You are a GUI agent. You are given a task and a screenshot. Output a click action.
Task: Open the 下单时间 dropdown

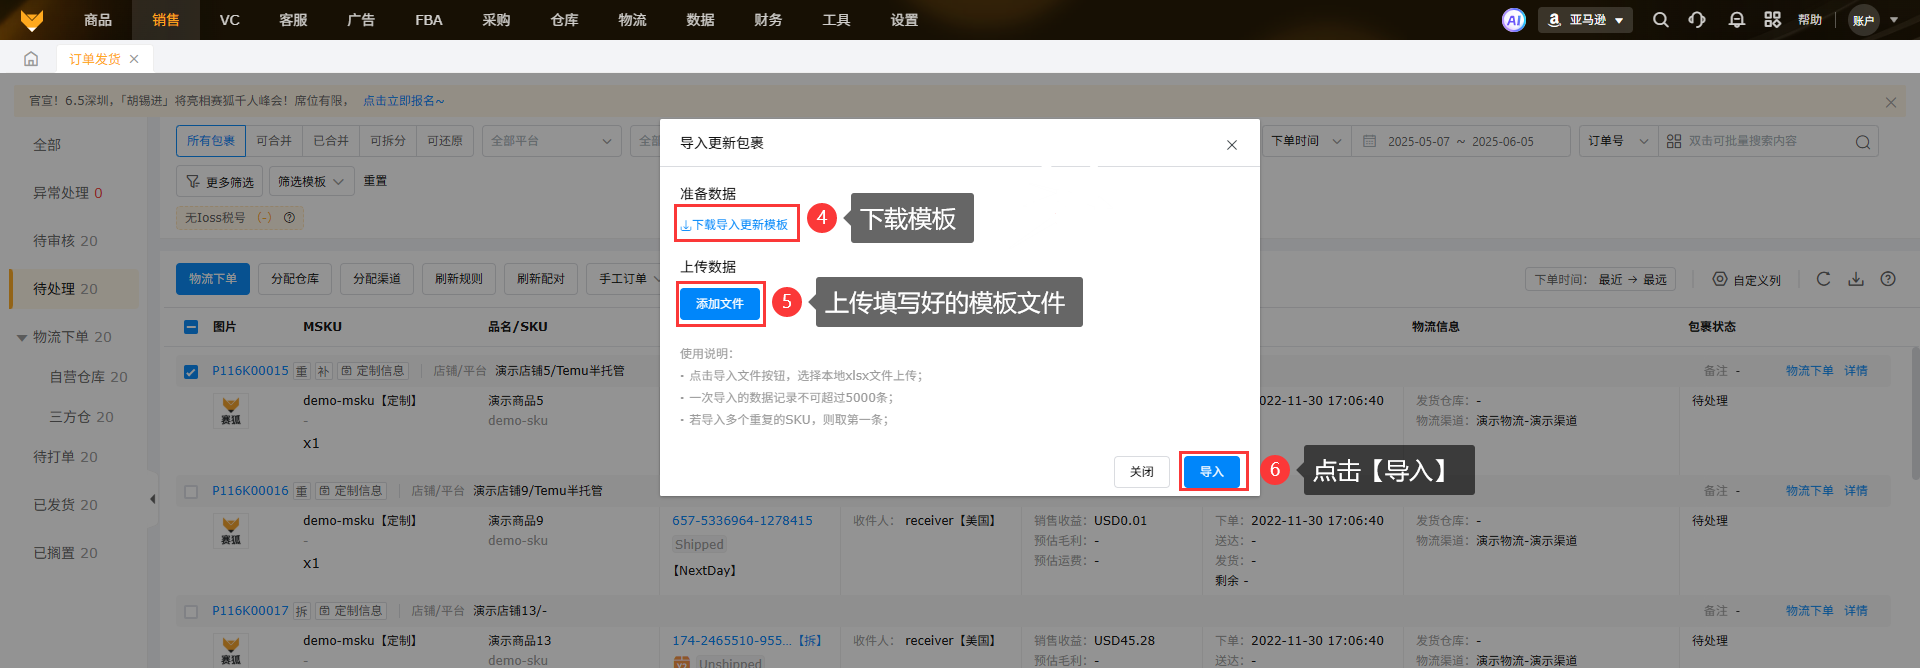tap(1305, 141)
